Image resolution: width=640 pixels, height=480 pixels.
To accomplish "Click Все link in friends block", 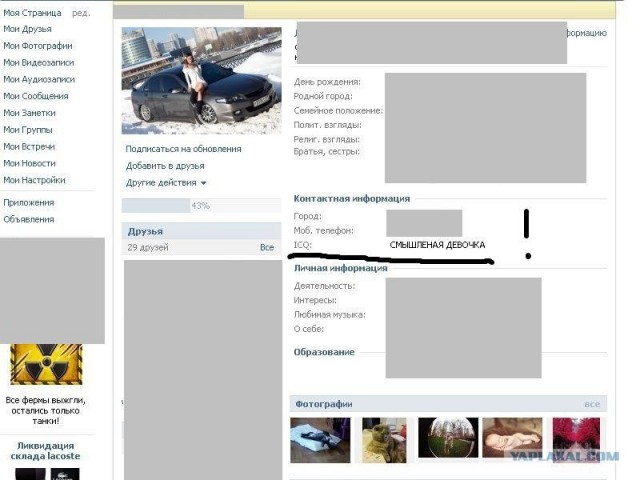I will [267, 247].
